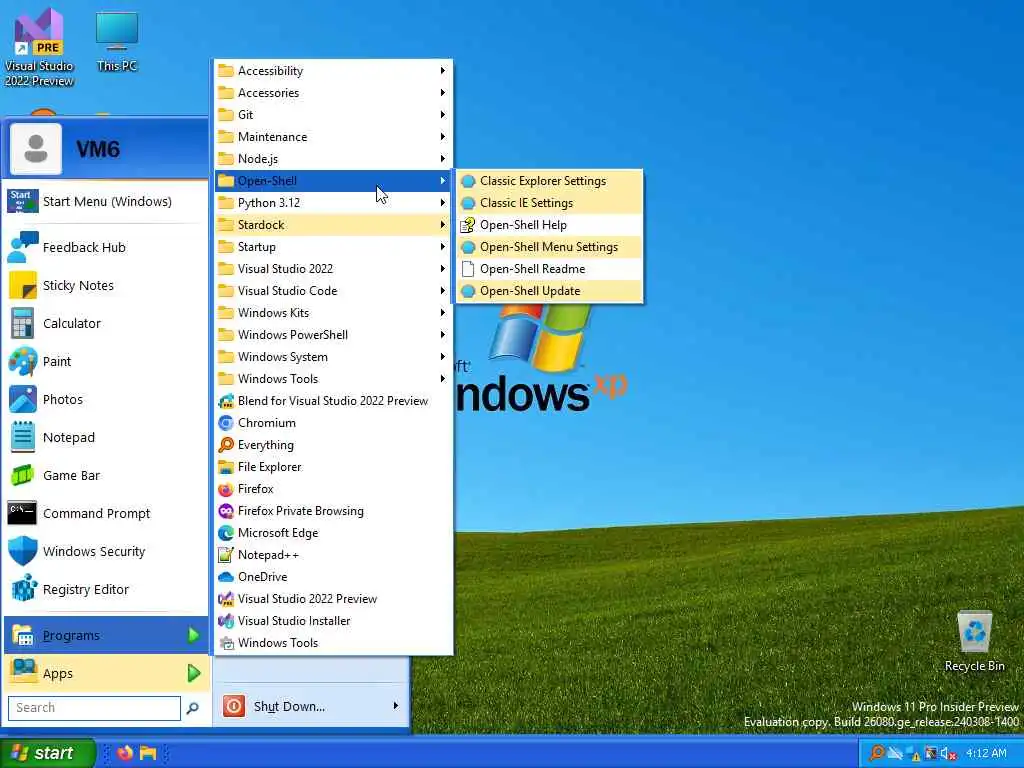Click the muted volume tray icon
This screenshot has width=1024, height=768.
coord(948,754)
